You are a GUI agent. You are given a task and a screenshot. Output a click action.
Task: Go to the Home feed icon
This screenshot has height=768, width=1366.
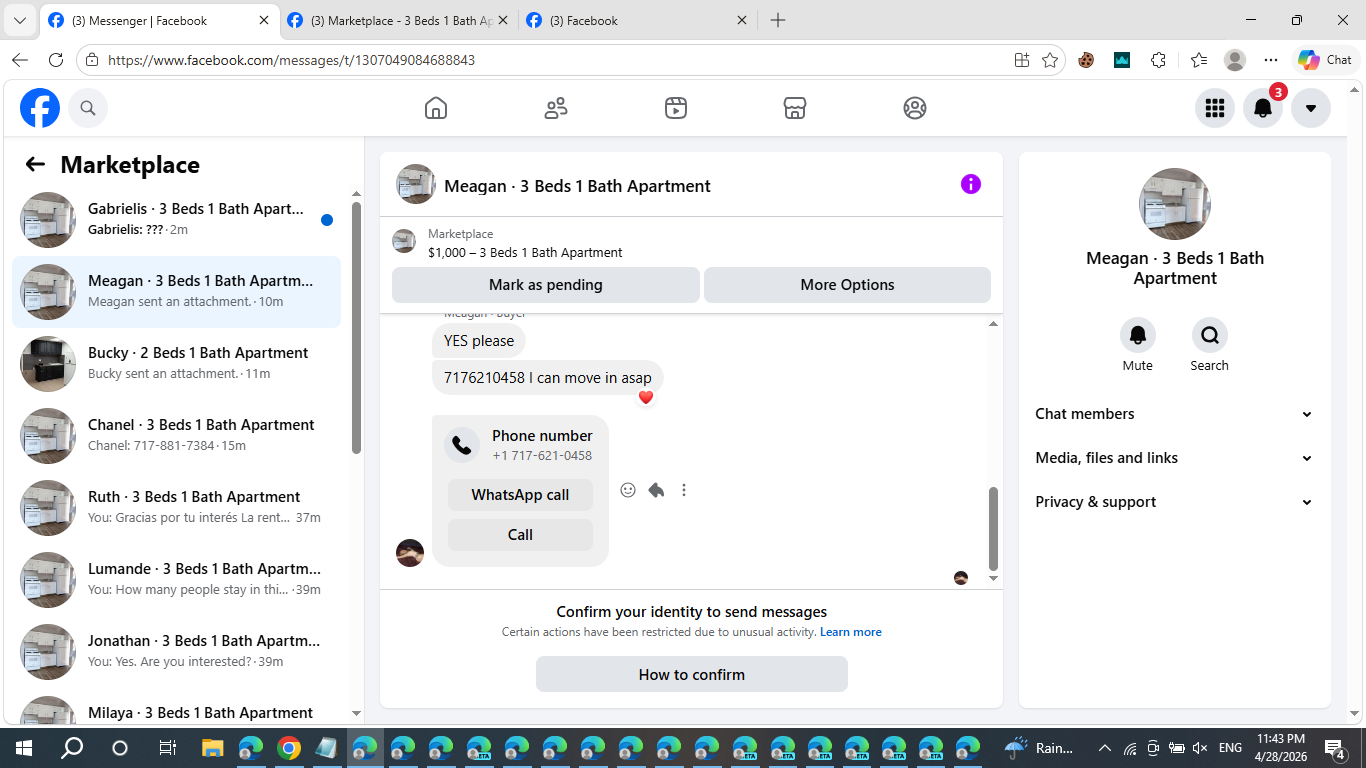[x=436, y=108]
